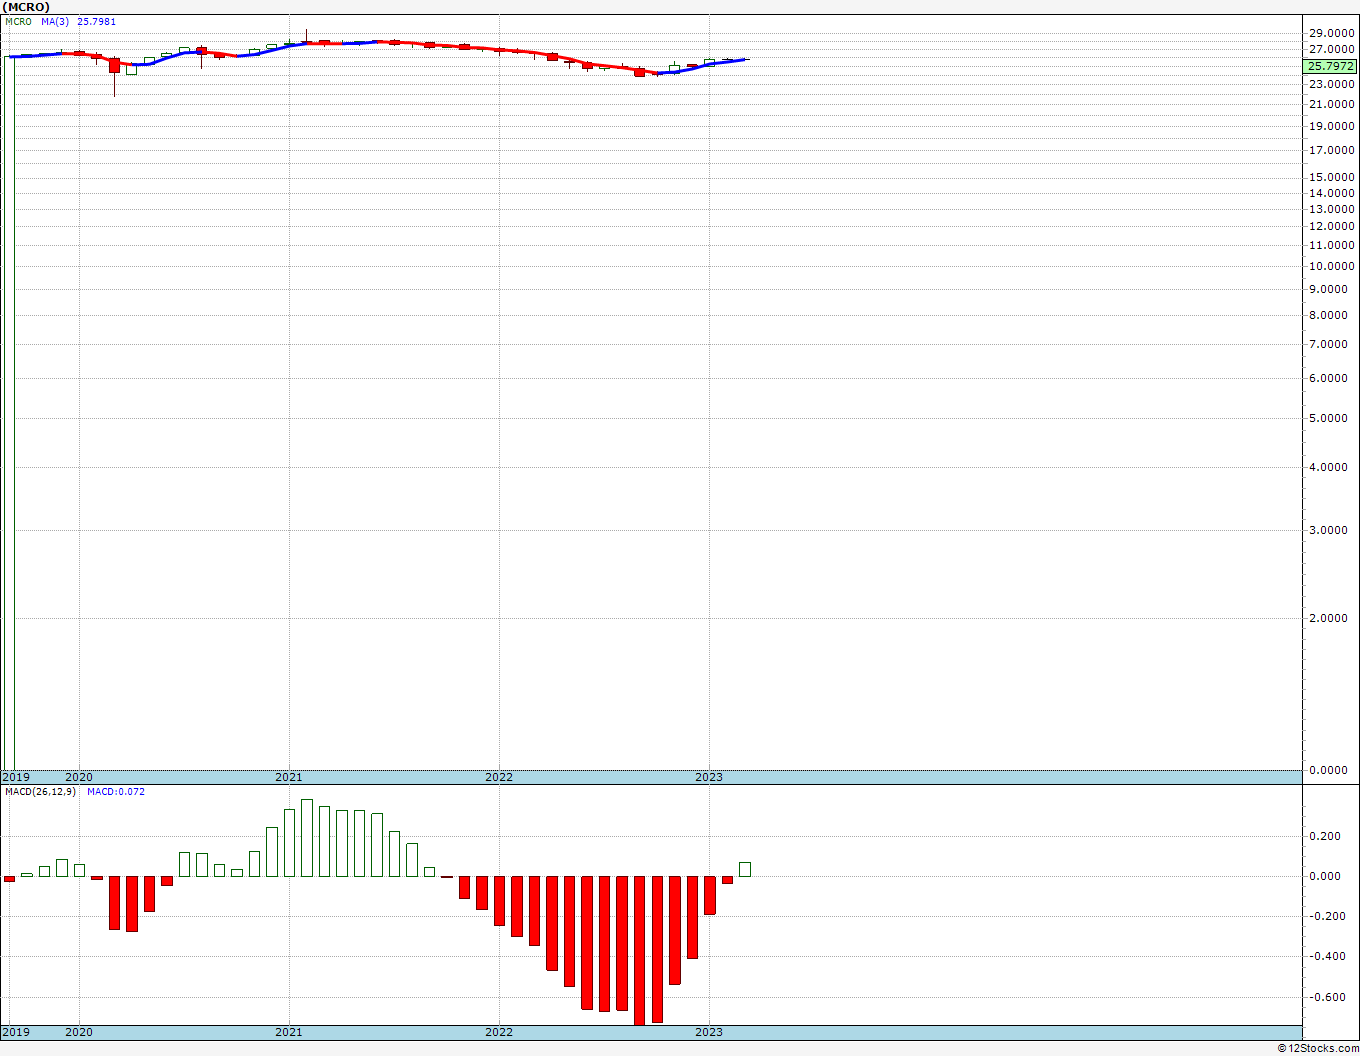Click the large red candlestick in early 2020
This screenshot has width=1360, height=1056.
[x=114, y=66]
